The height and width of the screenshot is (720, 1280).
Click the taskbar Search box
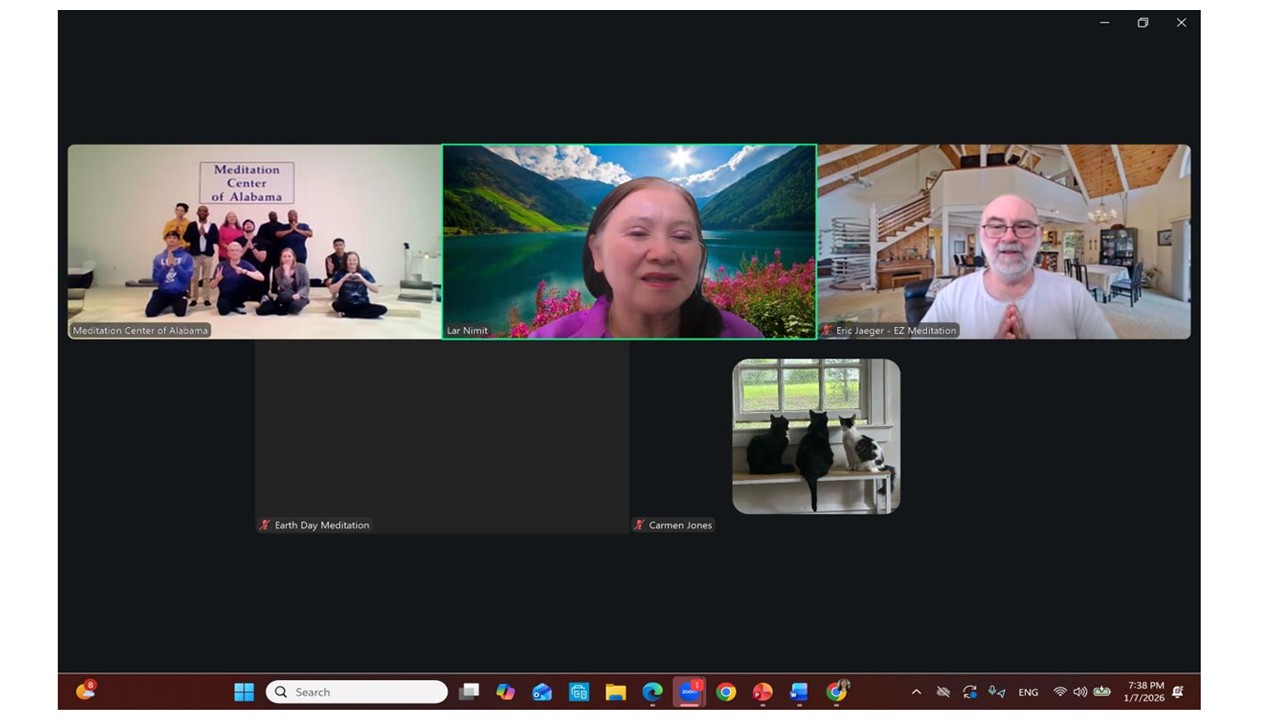click(x=357, y=692)
